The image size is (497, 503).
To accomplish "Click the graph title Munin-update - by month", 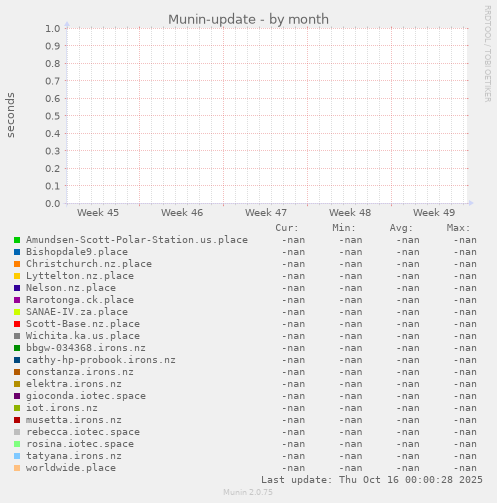I will tap(248, 20).
